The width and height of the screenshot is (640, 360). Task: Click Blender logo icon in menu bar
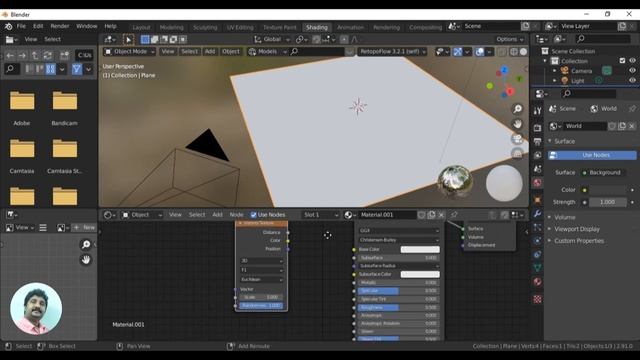coord(9,26)
